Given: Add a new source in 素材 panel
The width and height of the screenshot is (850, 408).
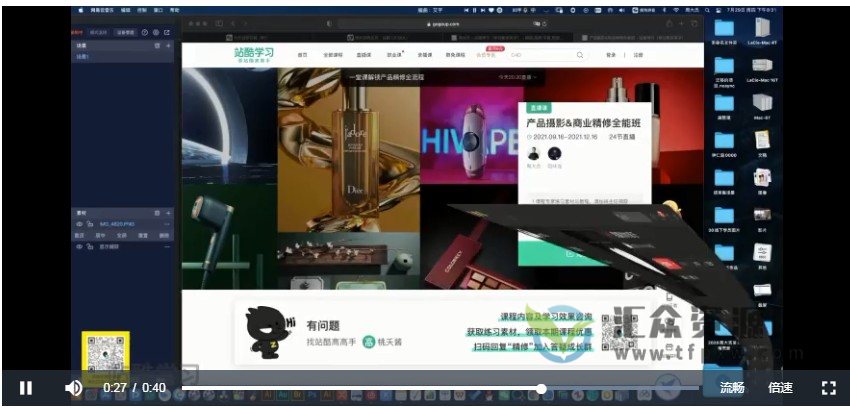Looking at the screenshot, I should 168,213.
